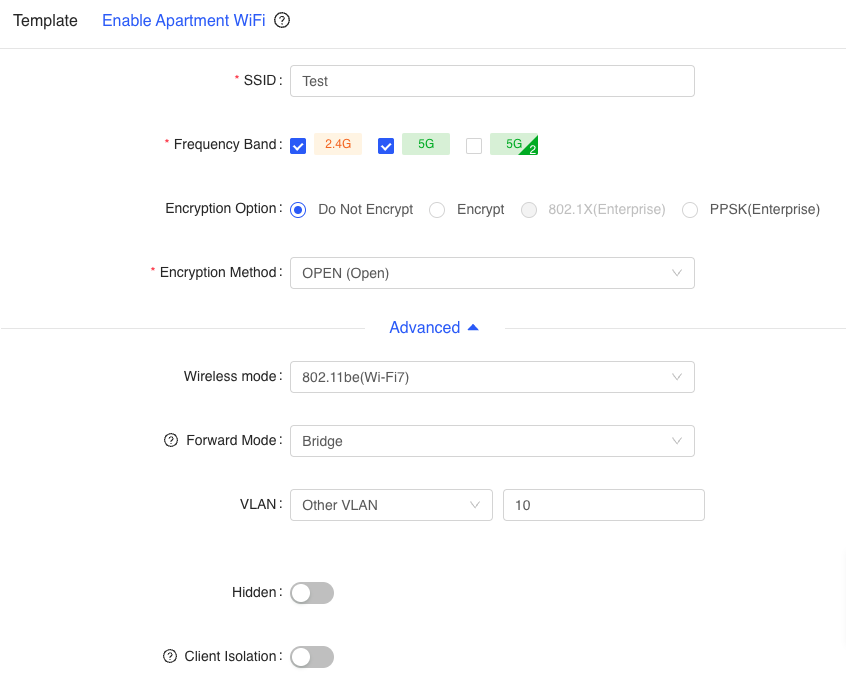Click the 5G frequency band badge
This screenshot has height=700, width=846.
coord(426,144)
